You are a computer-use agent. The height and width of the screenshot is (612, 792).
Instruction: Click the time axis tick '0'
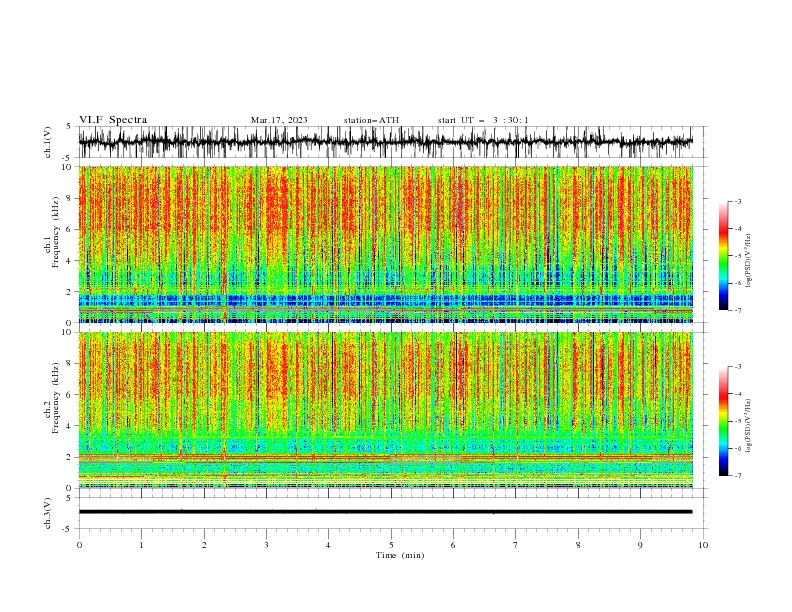tap(79, 545)
